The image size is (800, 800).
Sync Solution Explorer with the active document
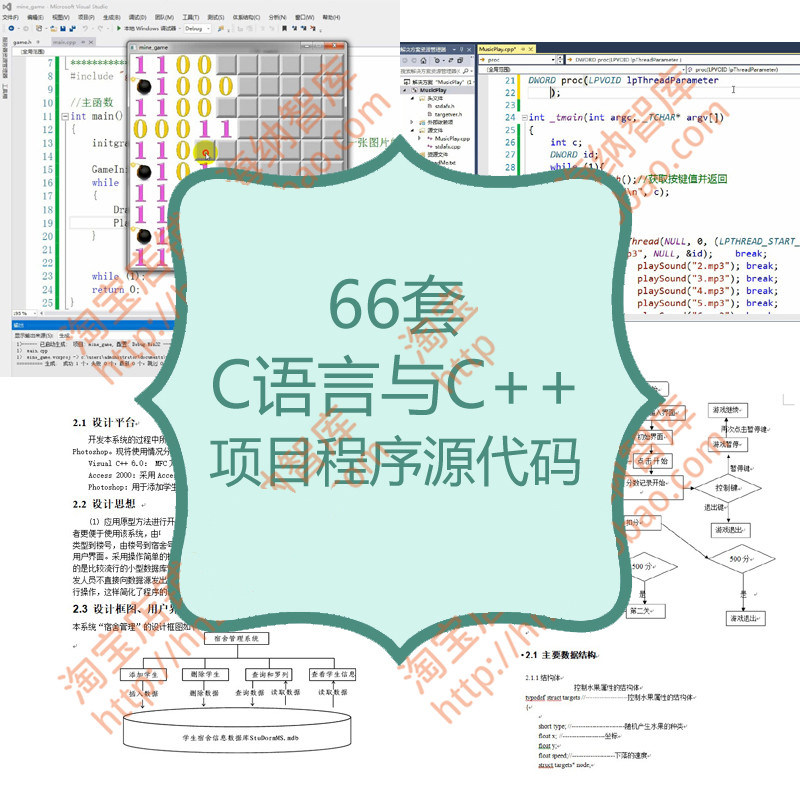click(450, 61)
